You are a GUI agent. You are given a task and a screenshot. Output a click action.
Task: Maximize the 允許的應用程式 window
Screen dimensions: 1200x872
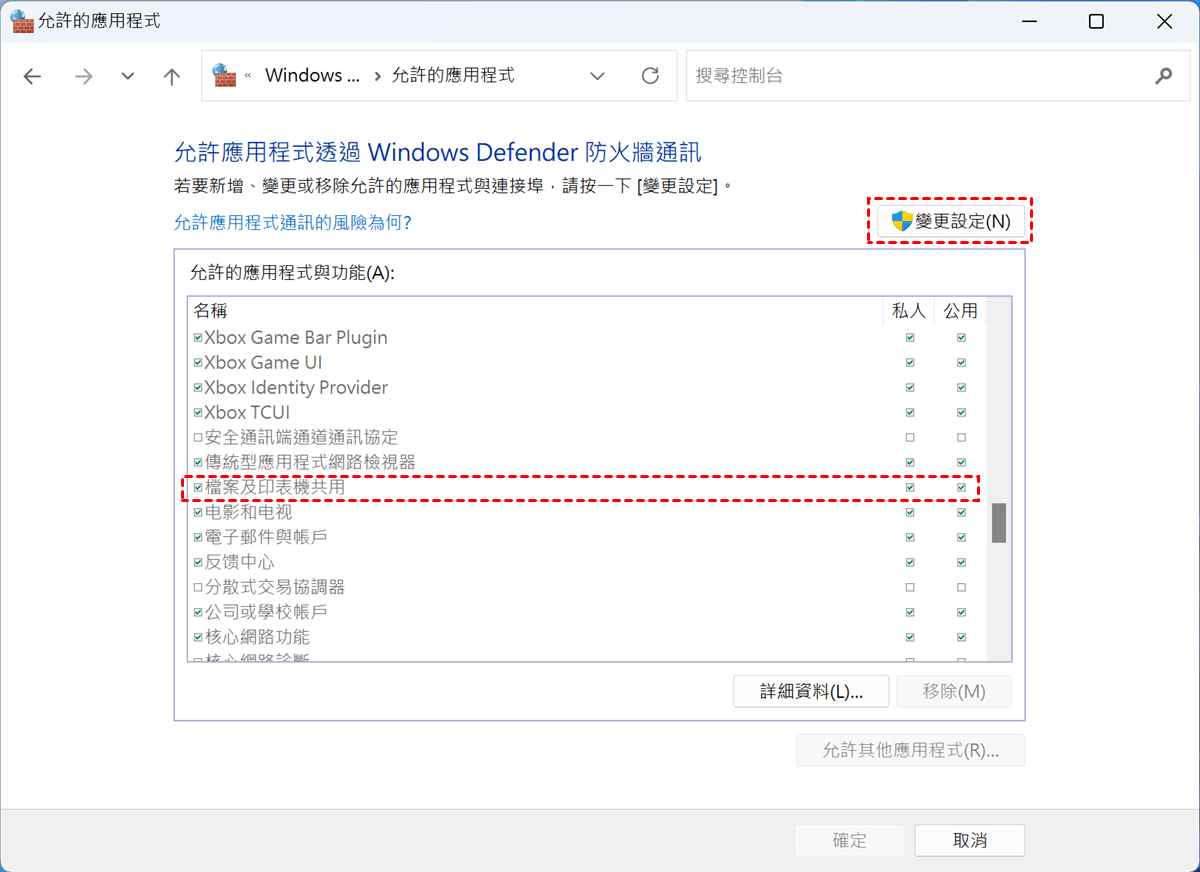point(1096,21)
